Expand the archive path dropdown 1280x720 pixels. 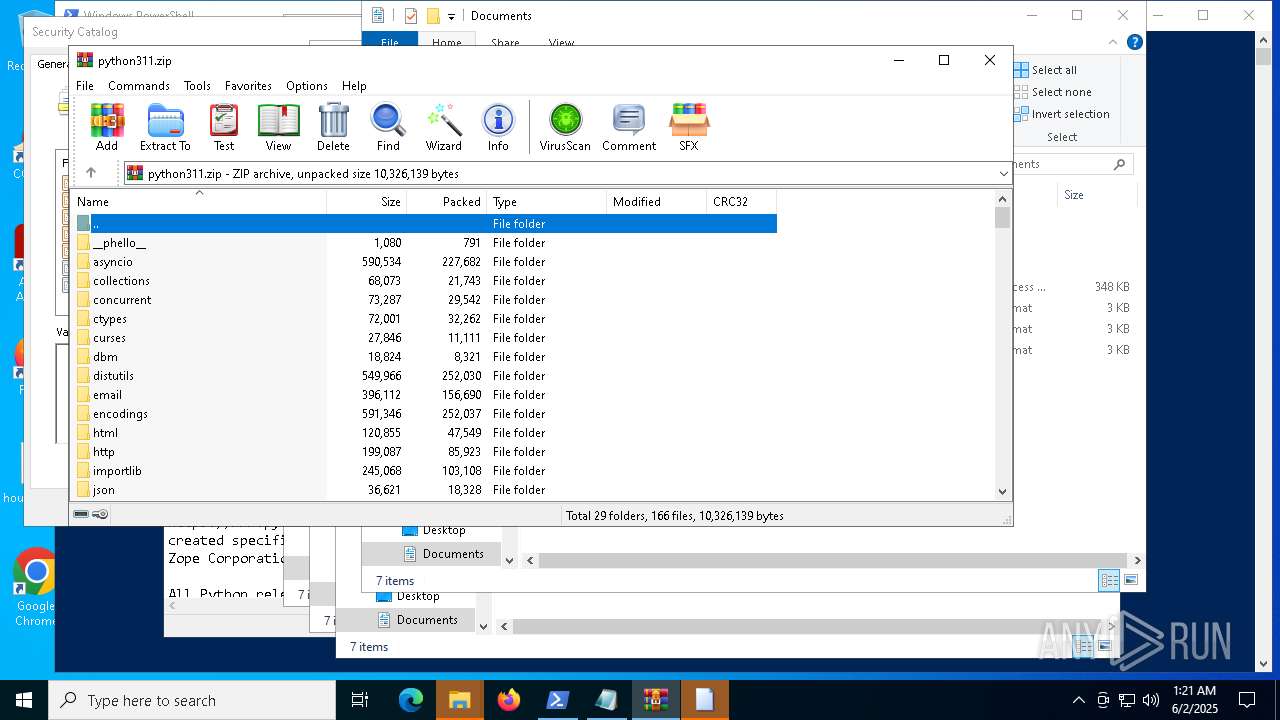click(1003, 174)
